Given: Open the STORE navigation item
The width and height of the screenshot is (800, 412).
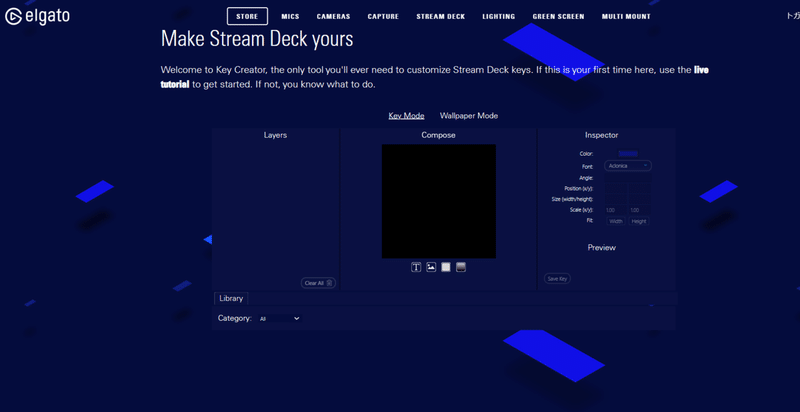Looking at the screenshot, I should click(247, 16).
